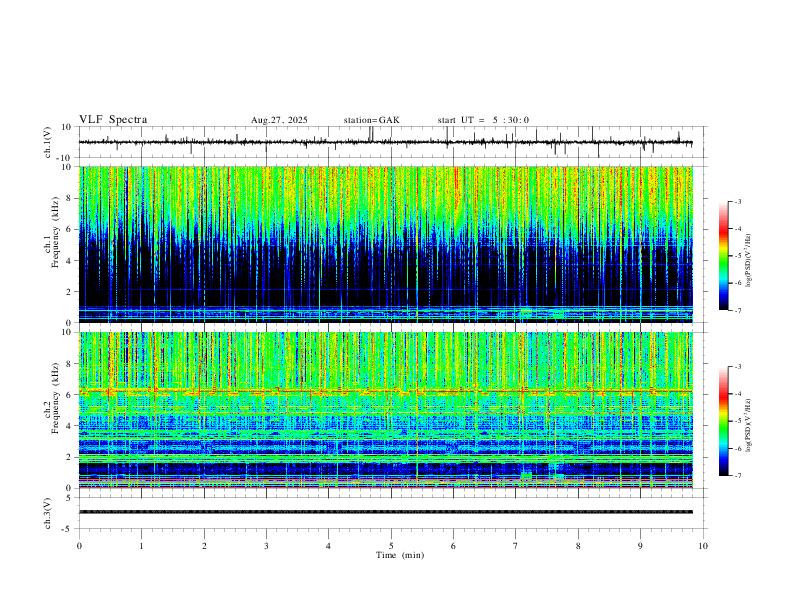Image resolution: width=792 pixels, height=612 pixels.
Task: Click time axis tick label "4"
Action: pos(328,546)
